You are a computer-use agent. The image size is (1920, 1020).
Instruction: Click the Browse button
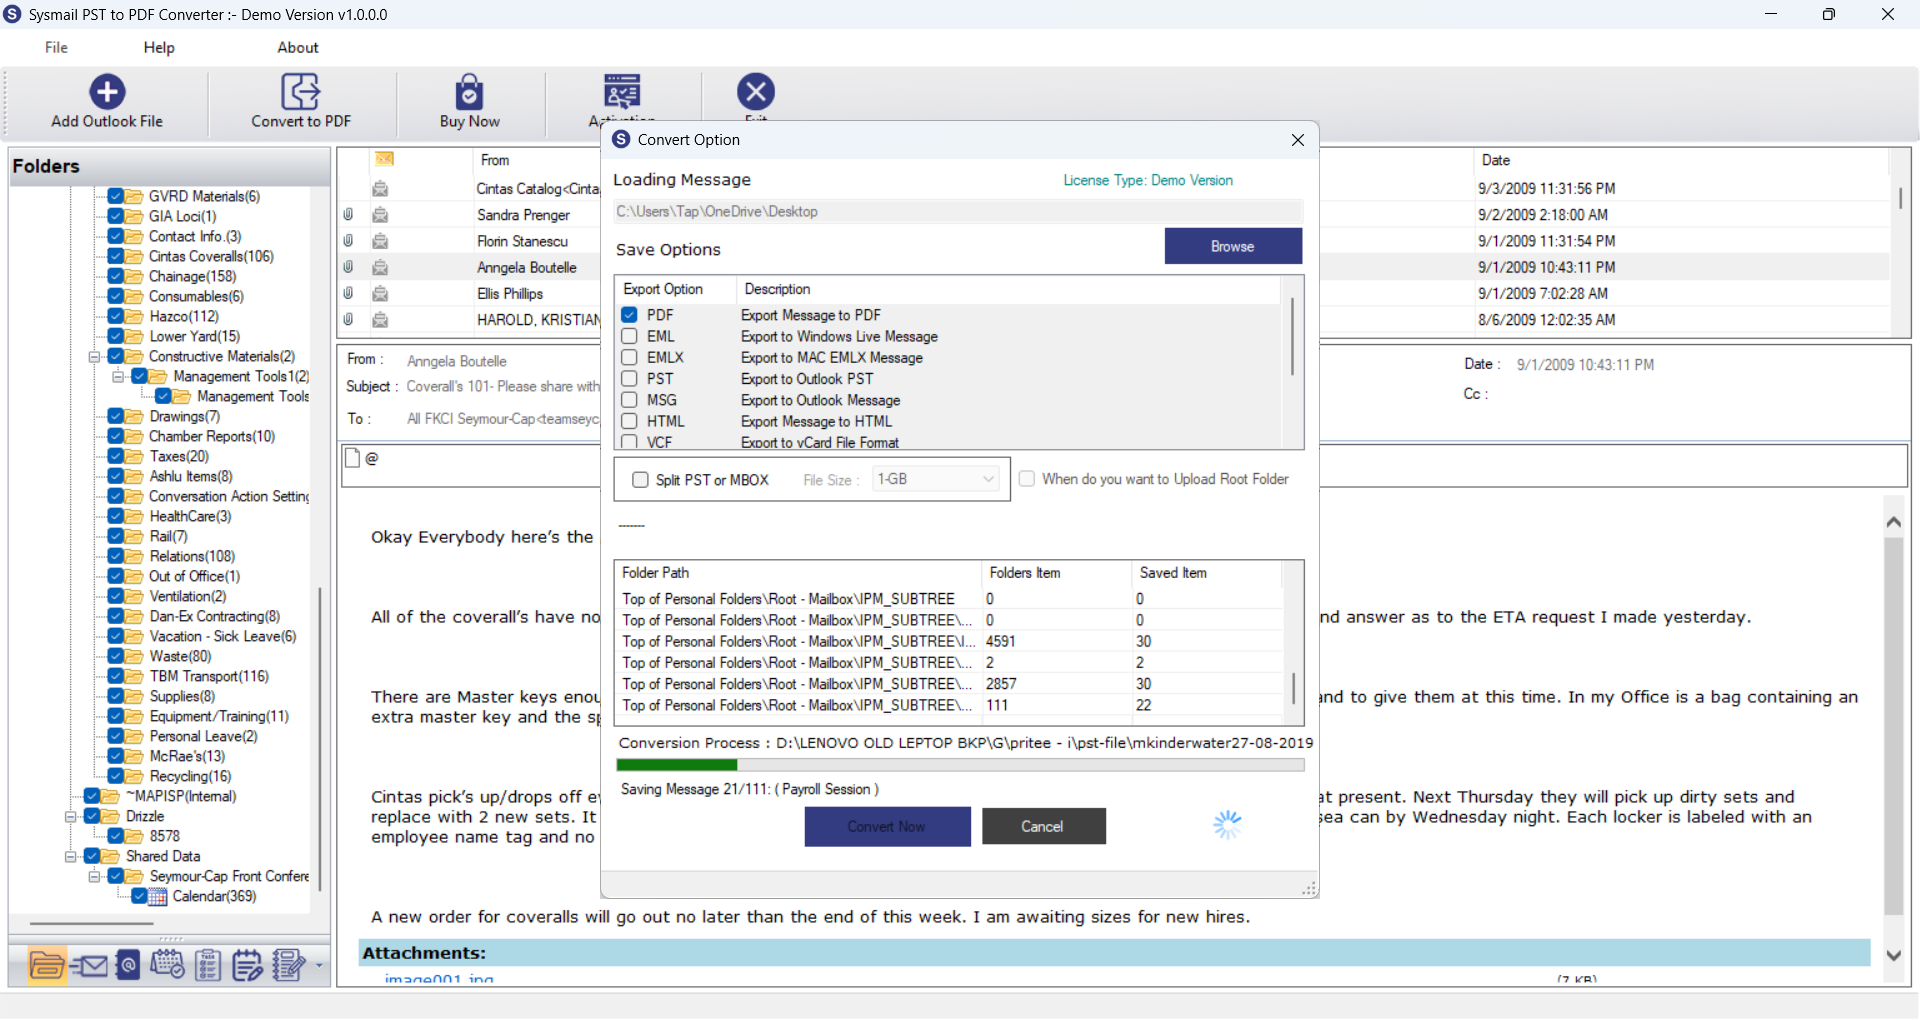(1233, 246)
